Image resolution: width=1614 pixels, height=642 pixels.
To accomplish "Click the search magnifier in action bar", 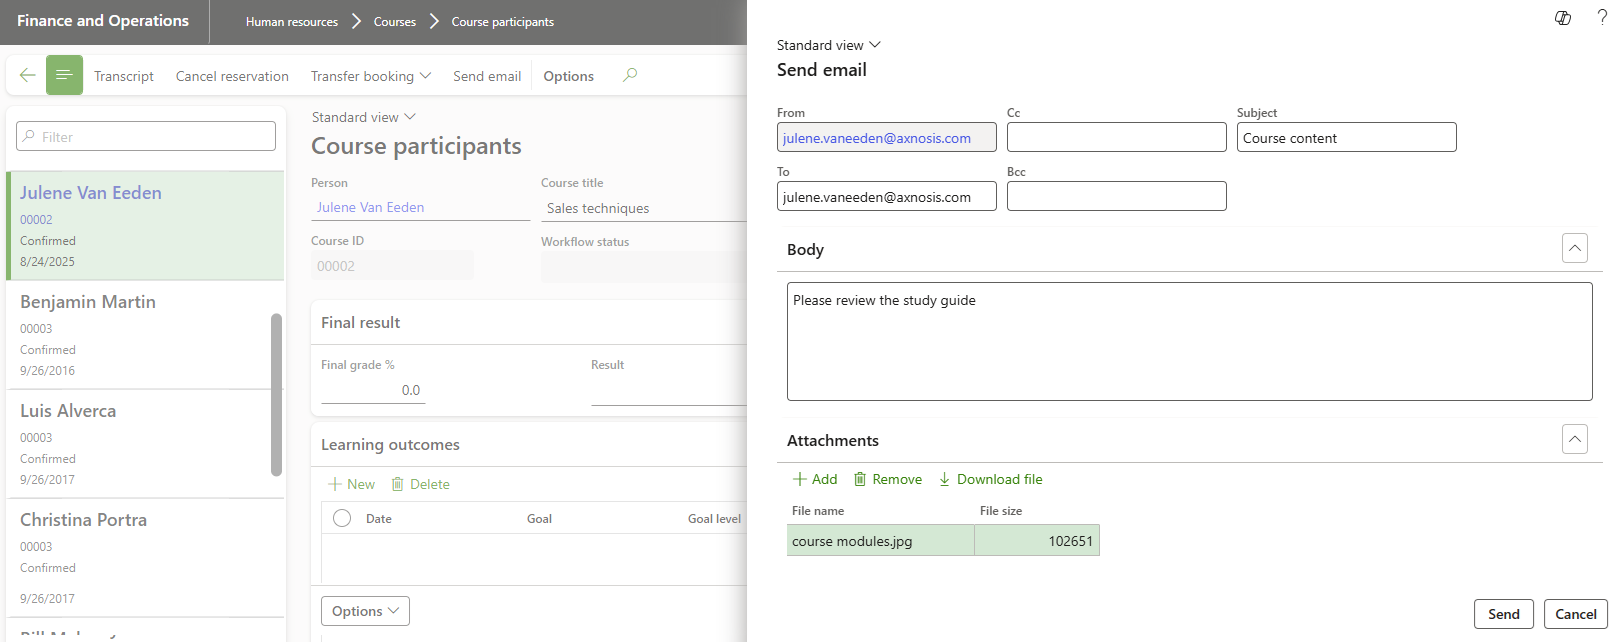I will click(x=630, y=75).
